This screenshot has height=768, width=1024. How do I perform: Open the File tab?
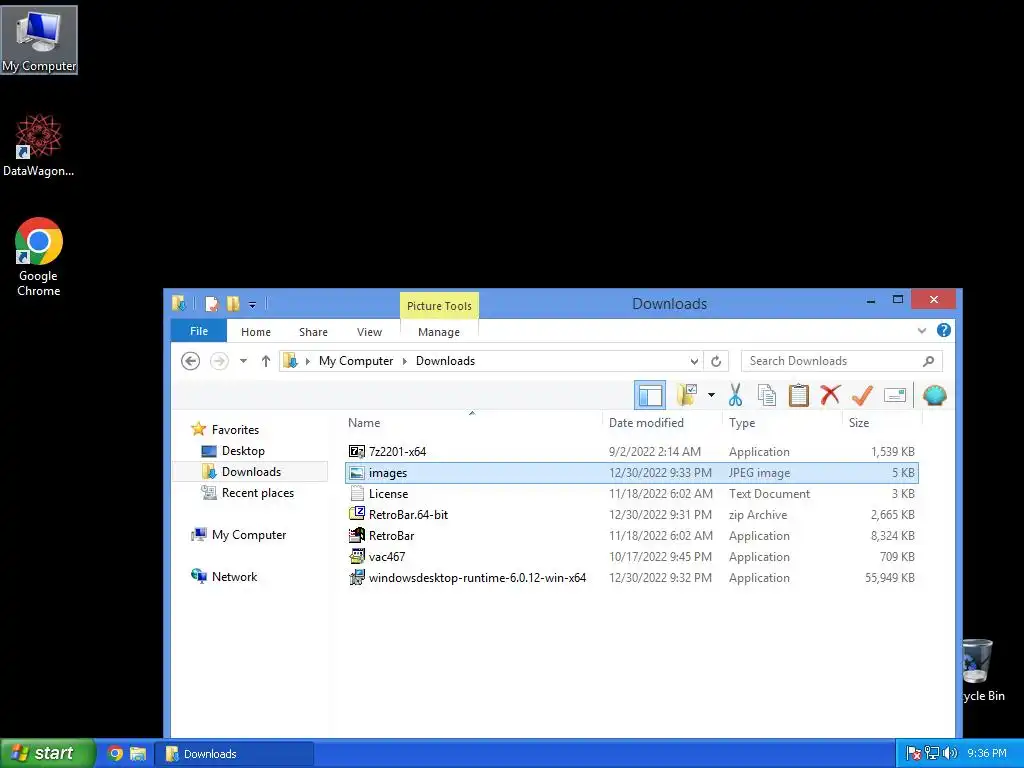pyautogui.click(x=199, y=331)
